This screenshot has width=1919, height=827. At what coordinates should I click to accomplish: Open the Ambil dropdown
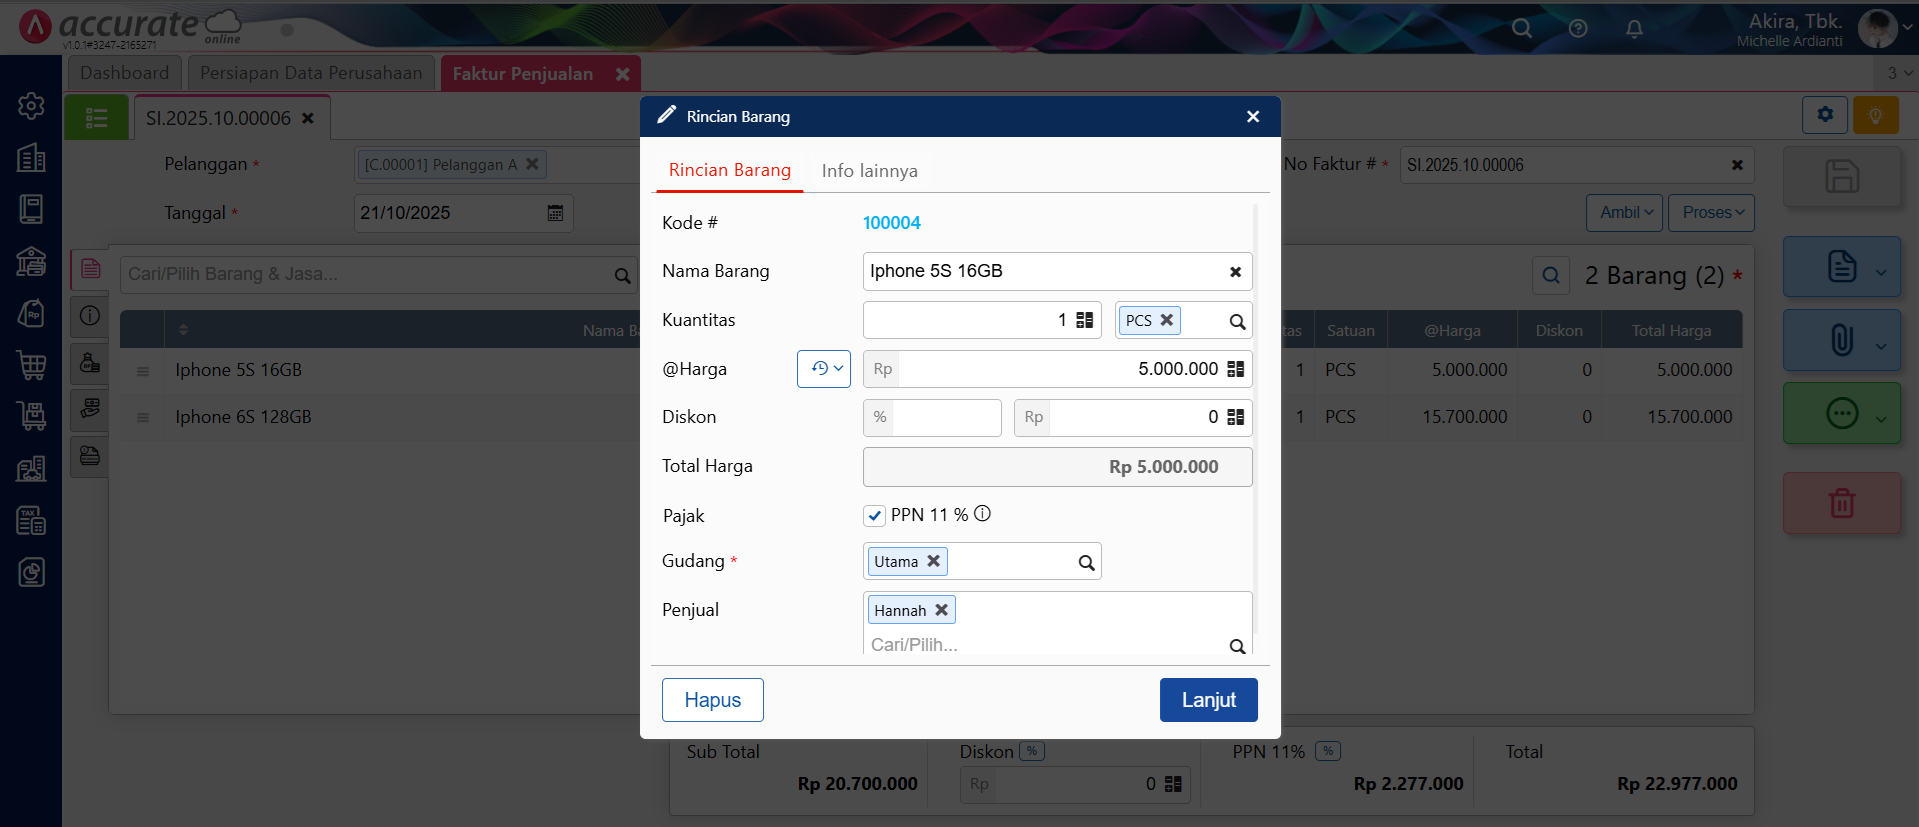1625,213
